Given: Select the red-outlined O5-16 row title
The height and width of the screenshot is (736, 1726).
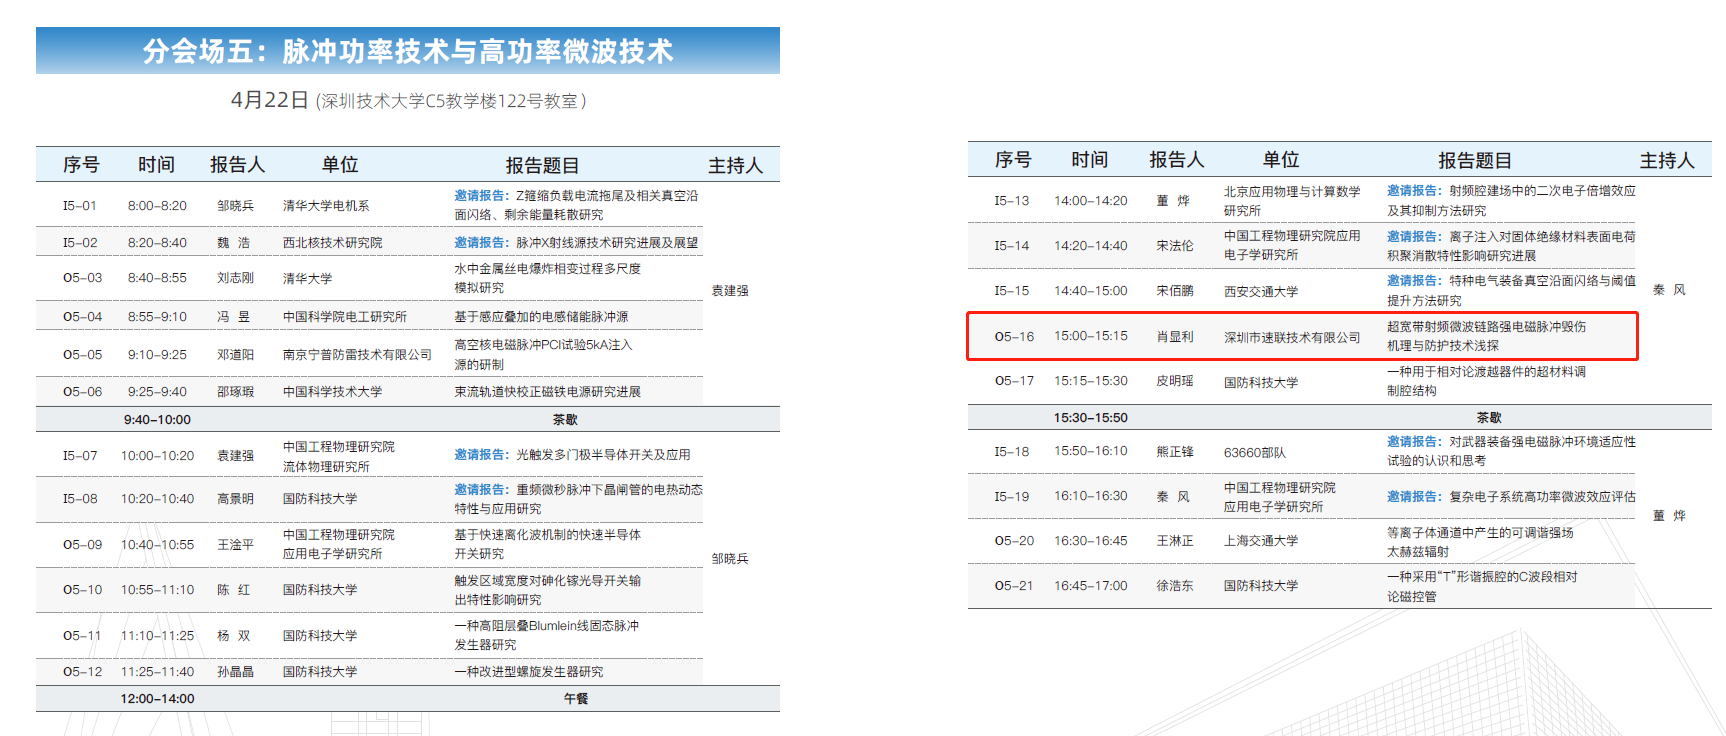Looking at the screenshot, I should coord(1485,336).
